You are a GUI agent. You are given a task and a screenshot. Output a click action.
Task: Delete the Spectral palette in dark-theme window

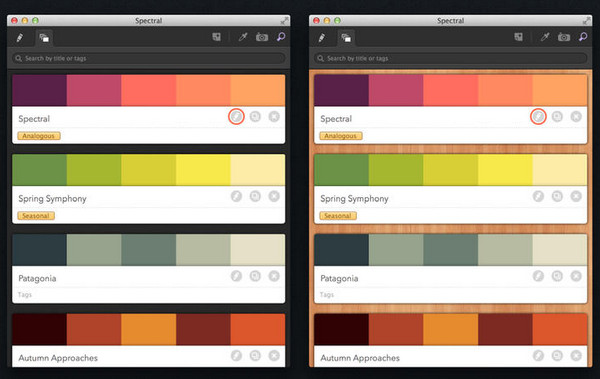pyautogui.click(x=274, y=116)
